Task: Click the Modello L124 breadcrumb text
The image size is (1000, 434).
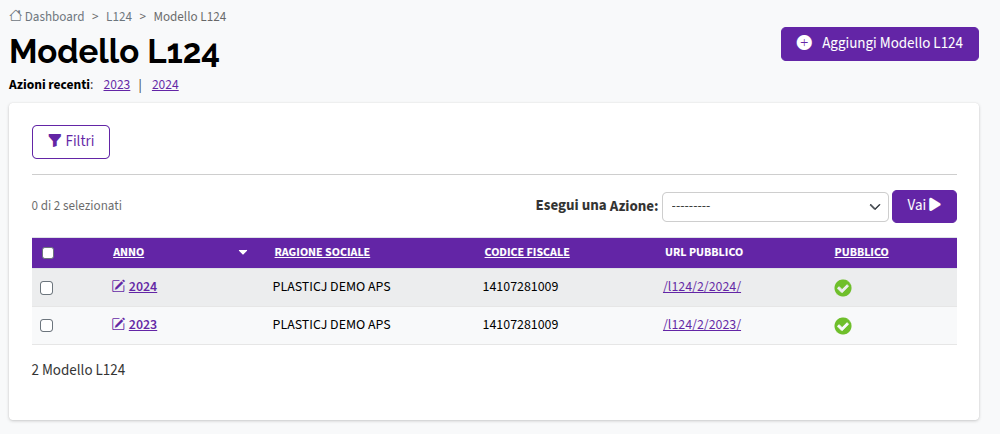Action: click(x=190, y=16)
